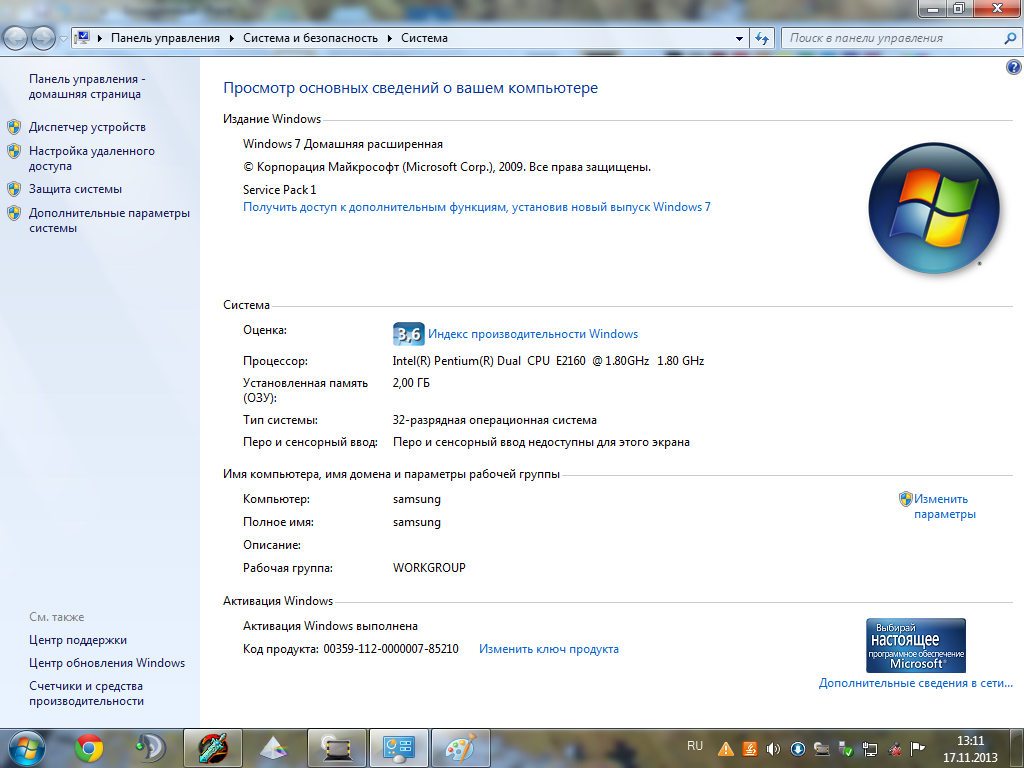Click the RU language indicator
This screenshot has width=1024, height=768.
click(695, 746)
